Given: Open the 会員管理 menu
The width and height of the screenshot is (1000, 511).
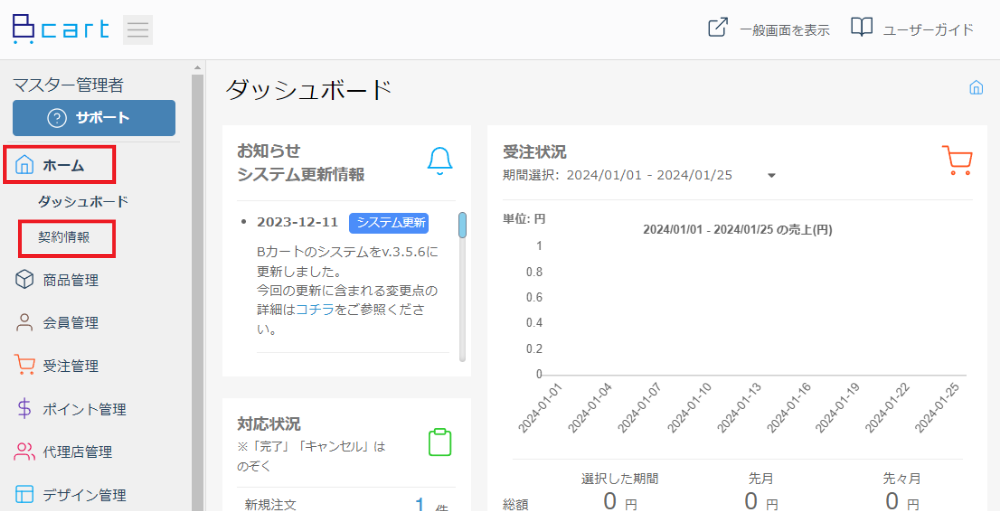Looking at the screenshot, I should 71,323.
